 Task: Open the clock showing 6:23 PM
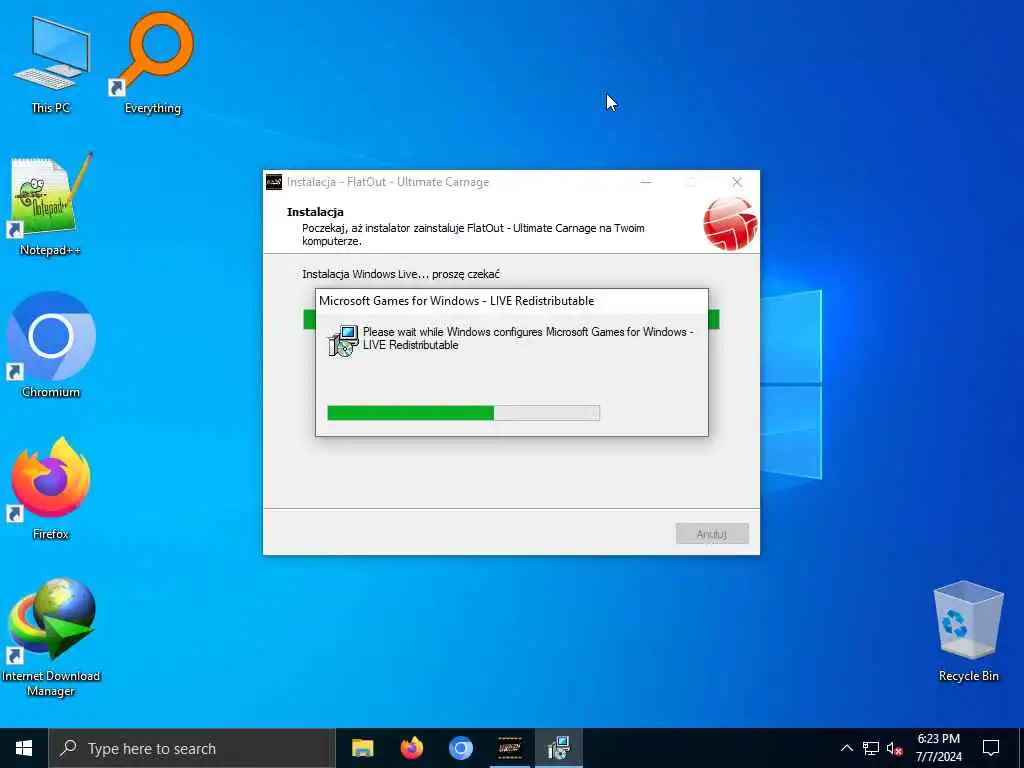[x=938, y=748]
